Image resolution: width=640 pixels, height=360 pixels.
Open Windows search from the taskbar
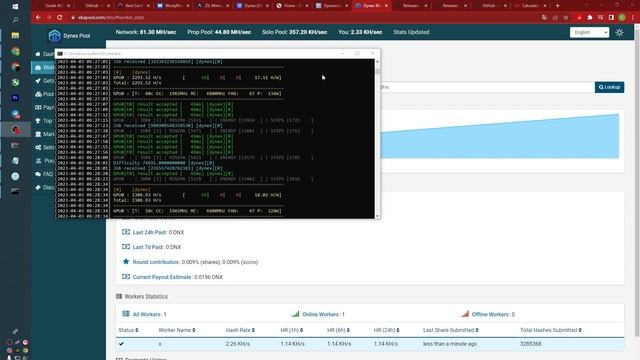[x=15, y=20]
